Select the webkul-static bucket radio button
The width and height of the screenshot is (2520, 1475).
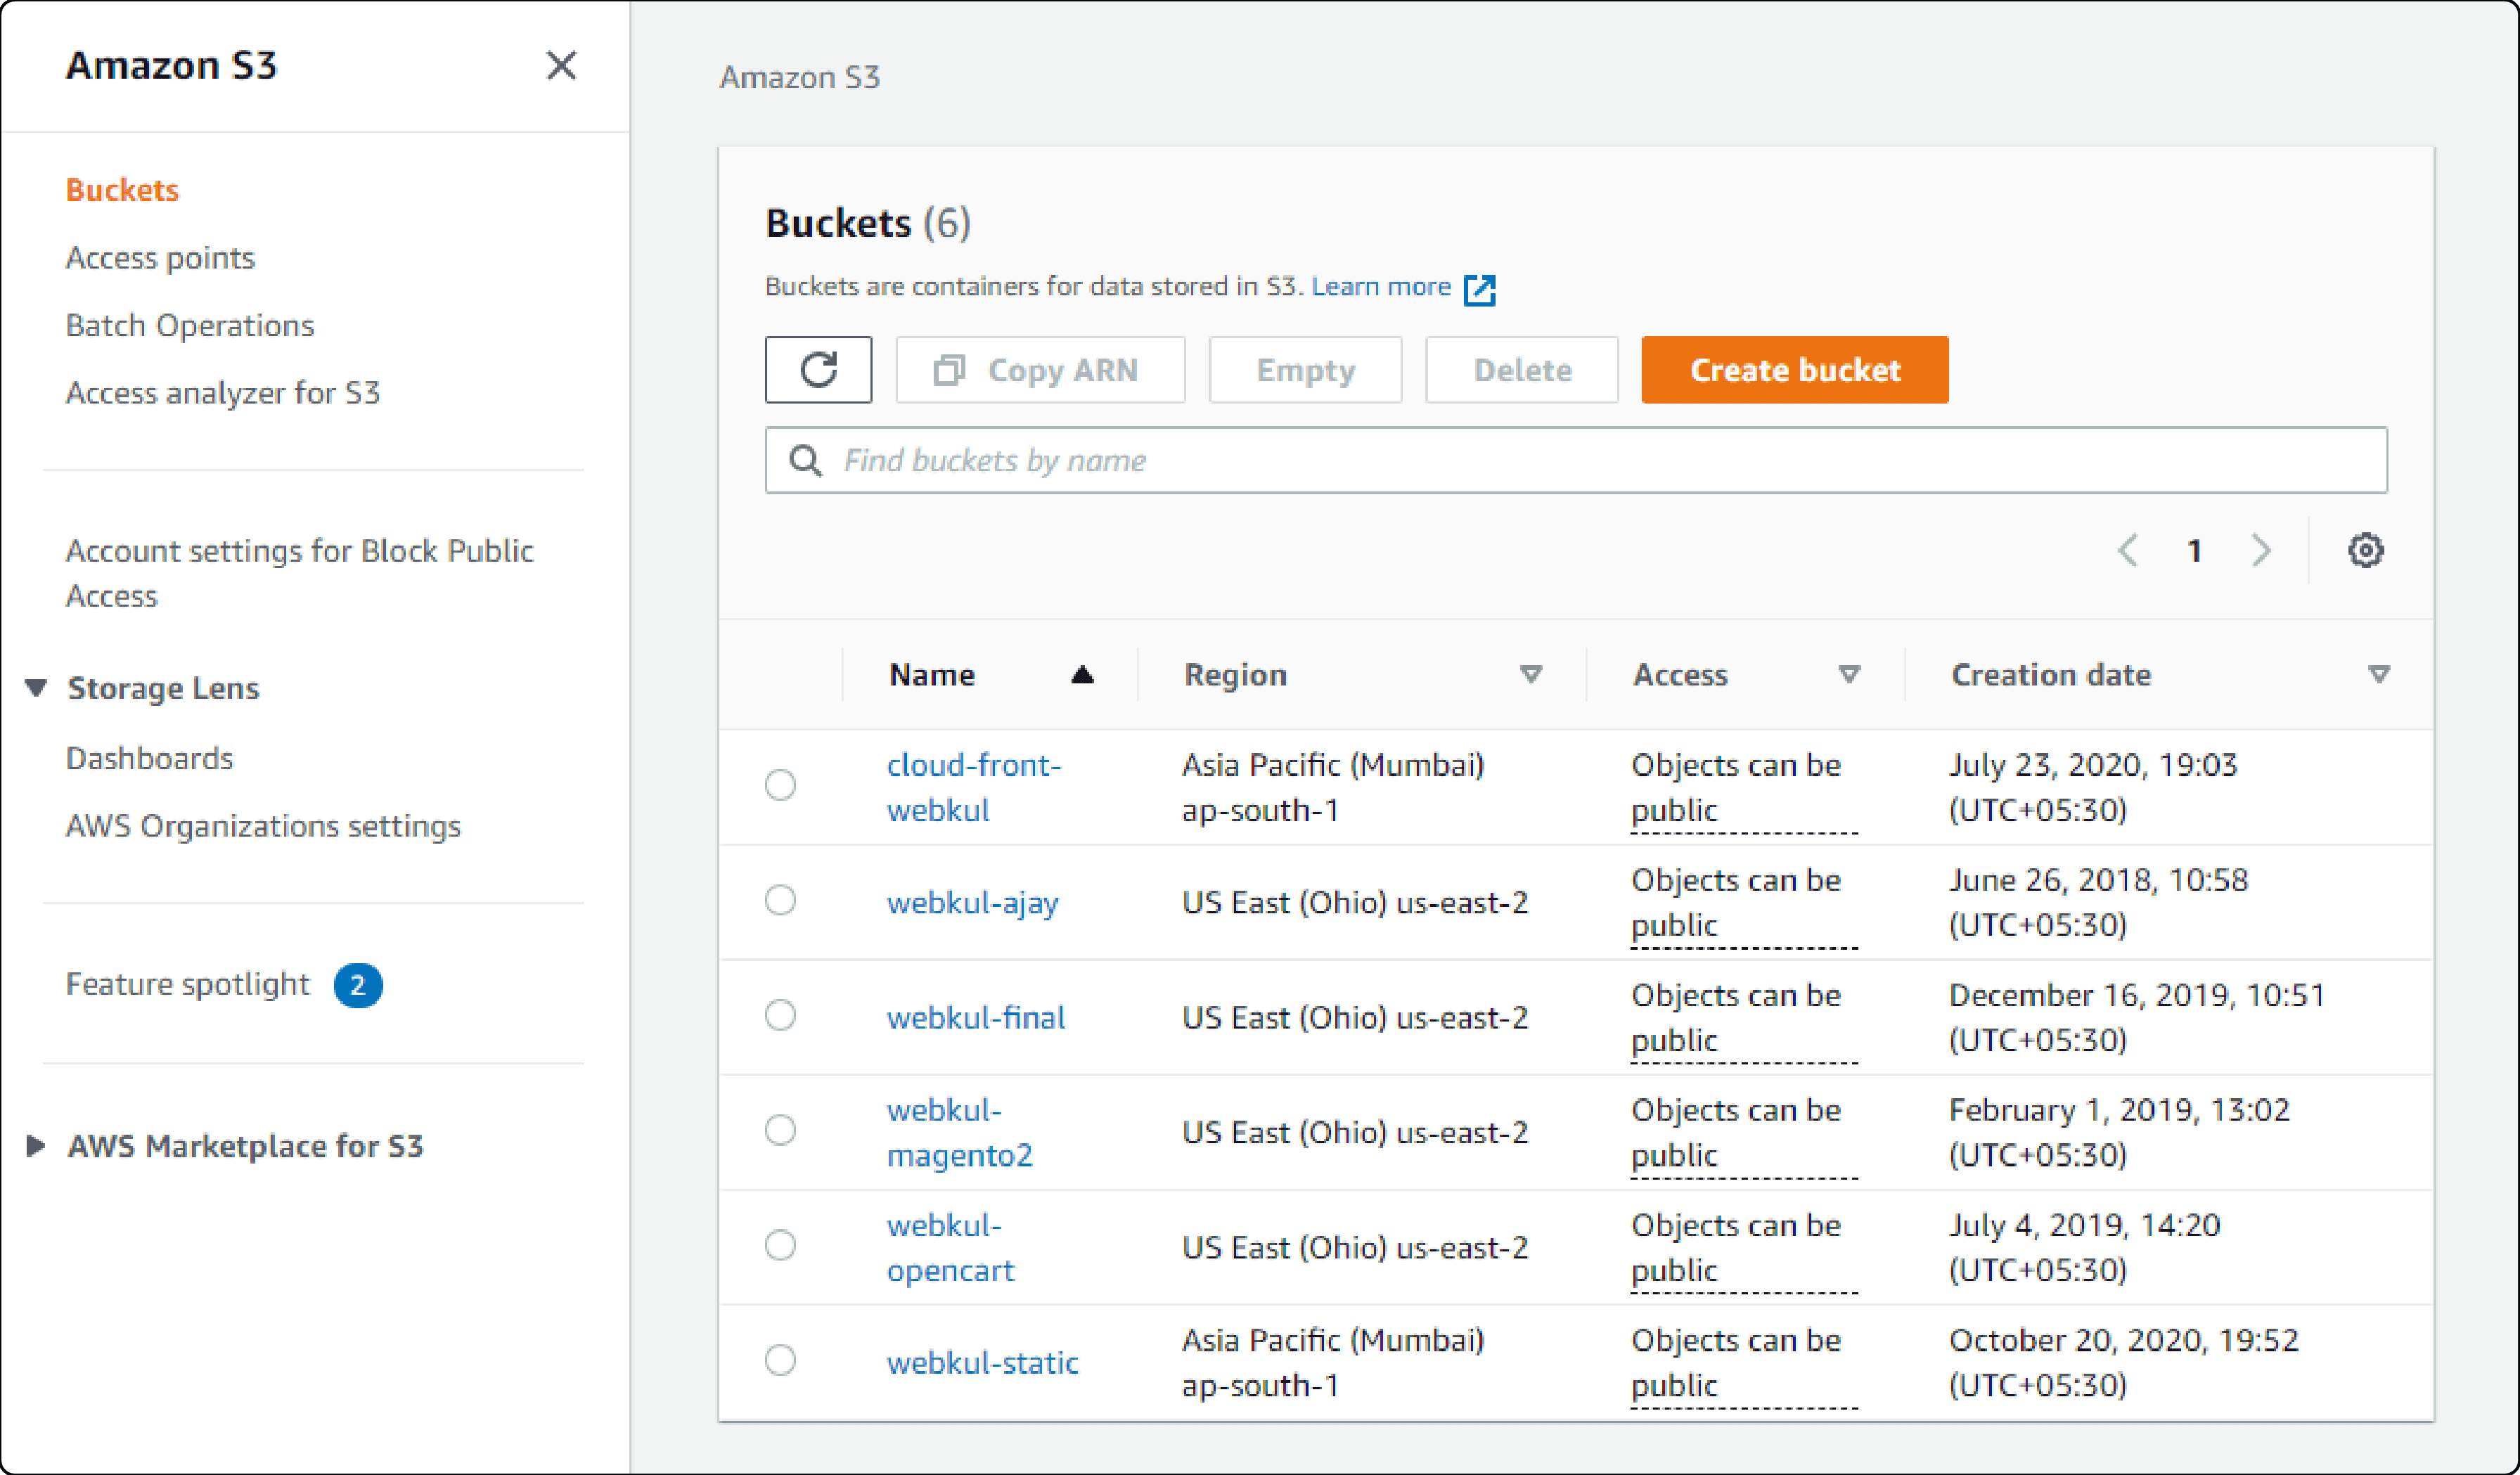point(780,1360)
